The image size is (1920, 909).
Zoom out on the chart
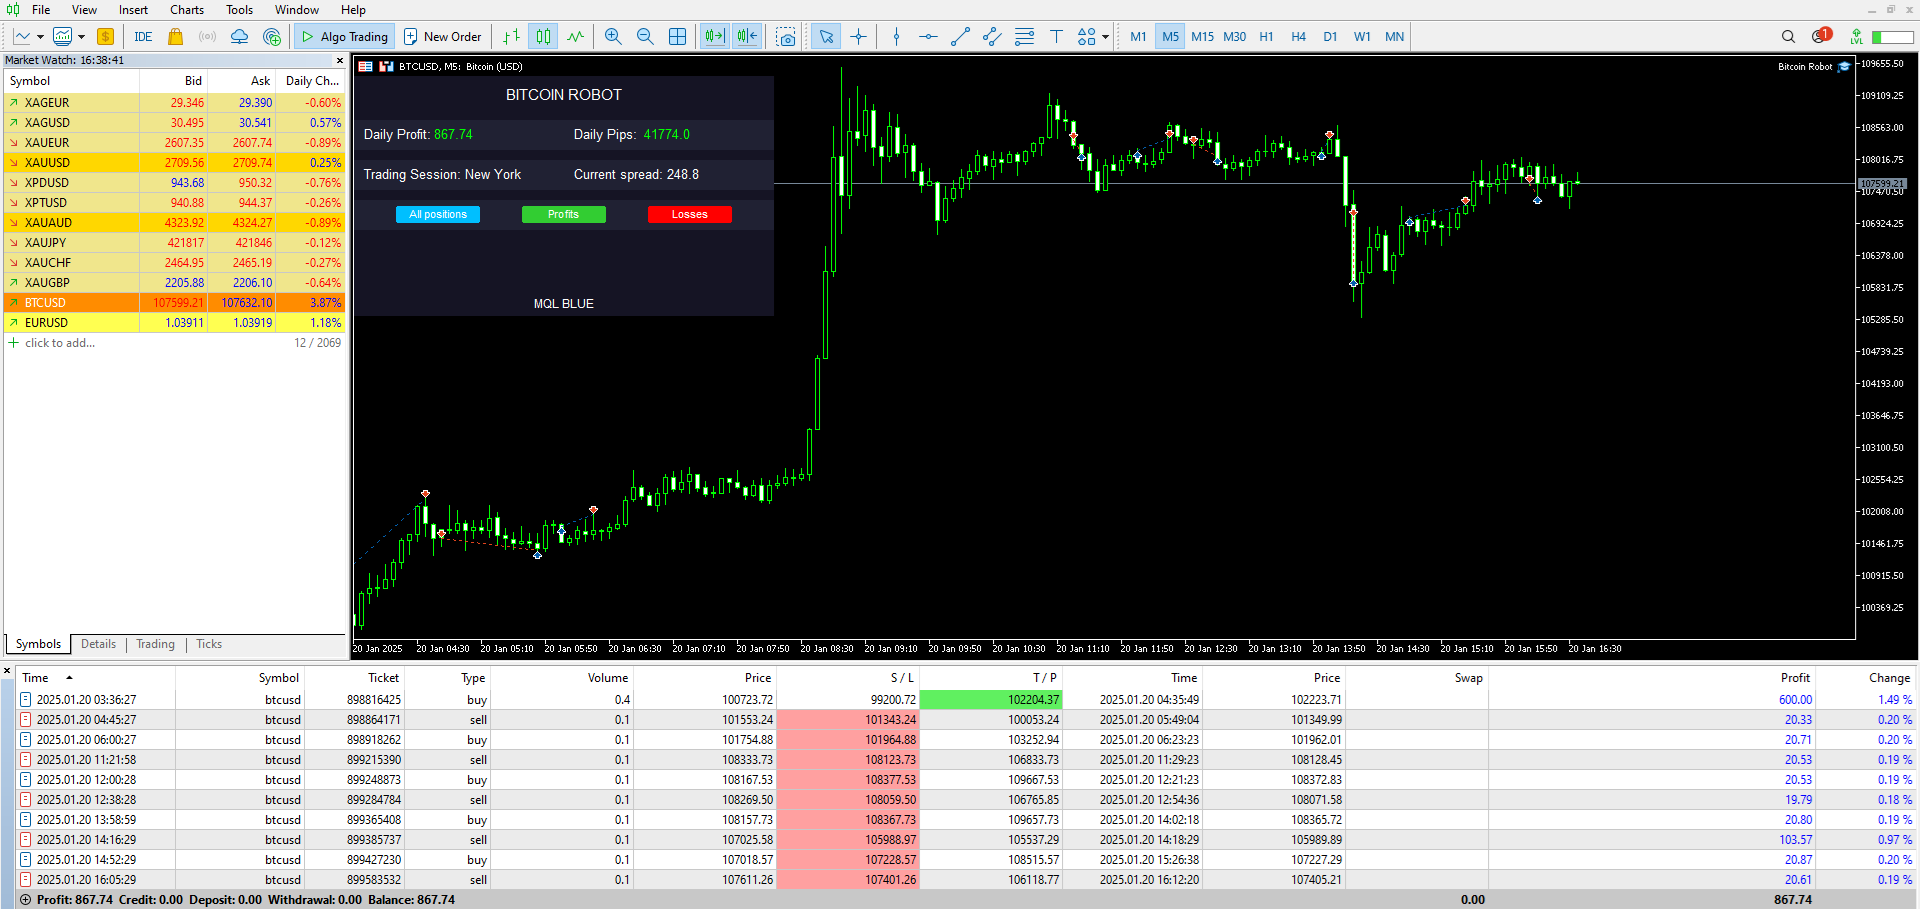click(645, 37)
